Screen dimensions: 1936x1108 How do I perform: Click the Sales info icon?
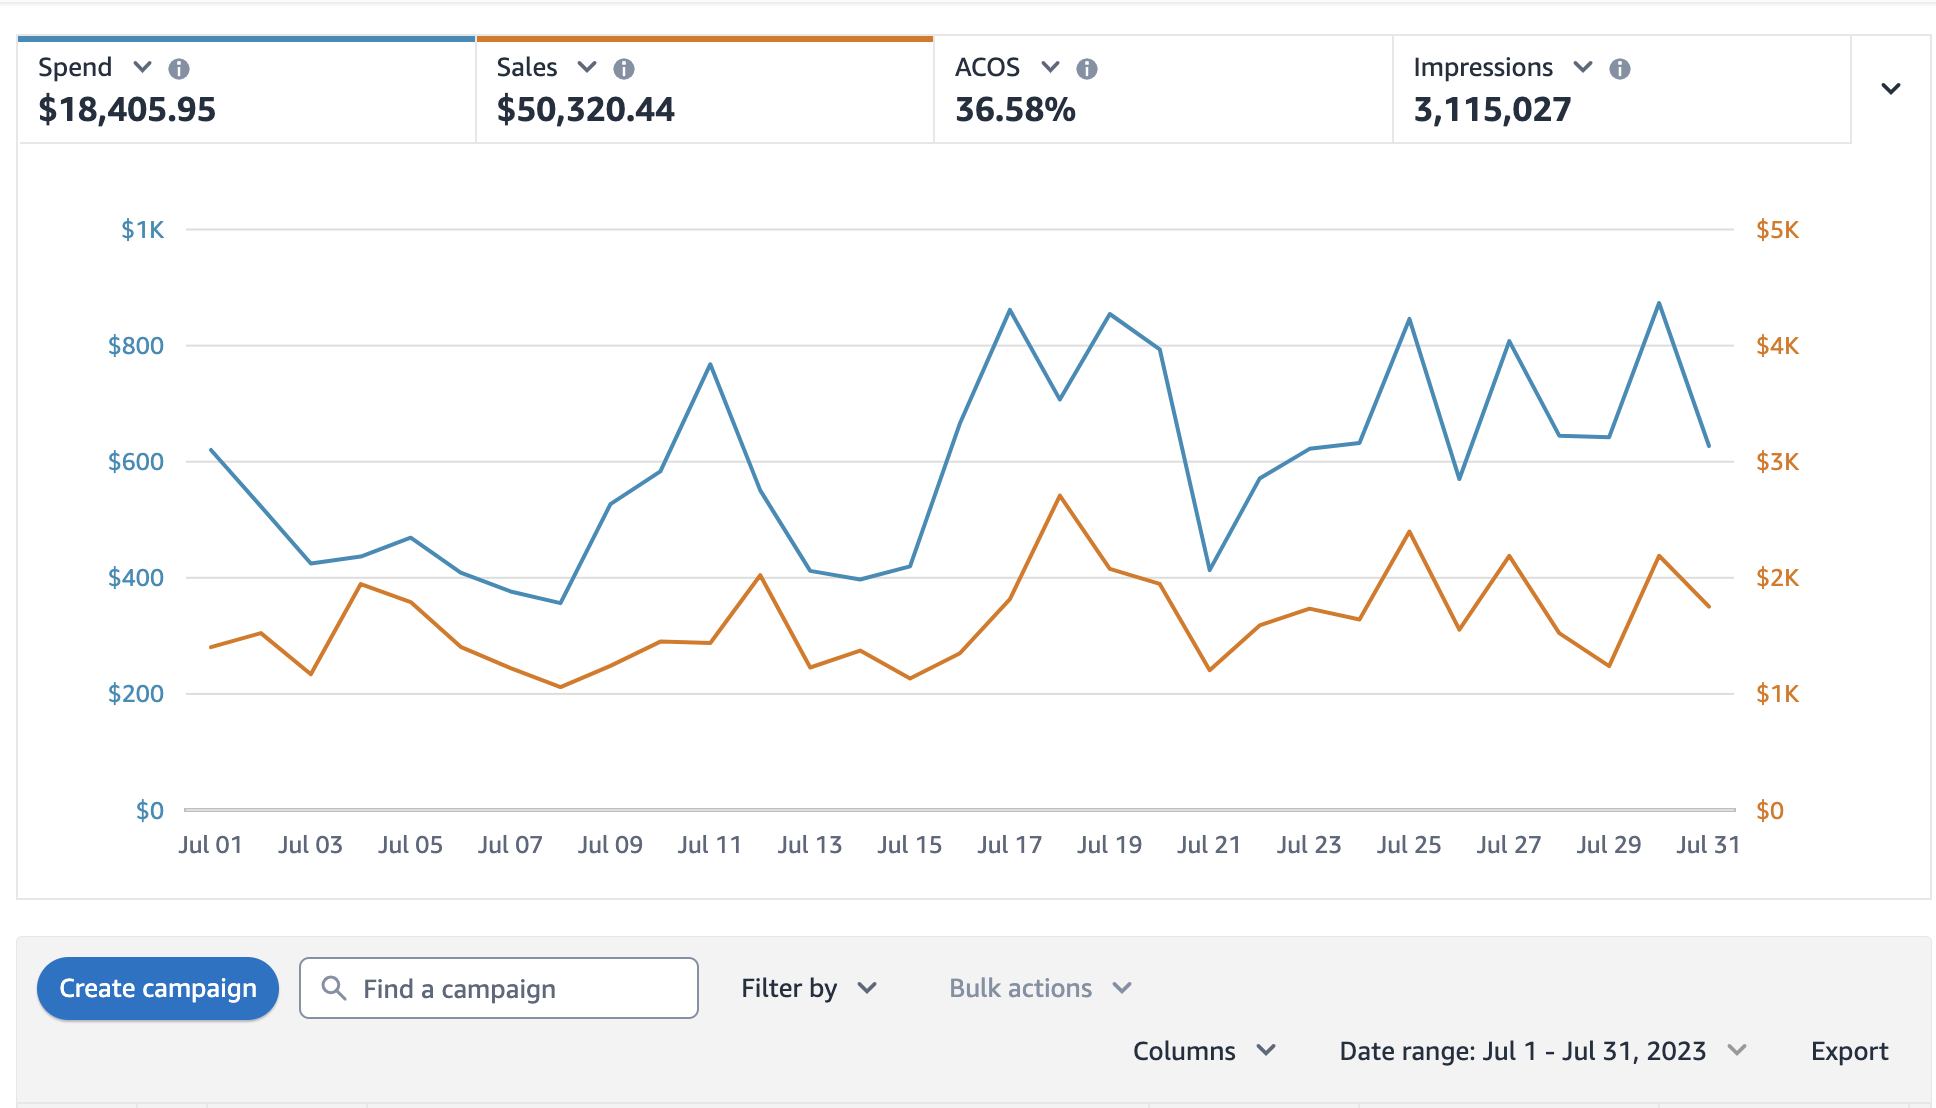[x=625, y=68]
